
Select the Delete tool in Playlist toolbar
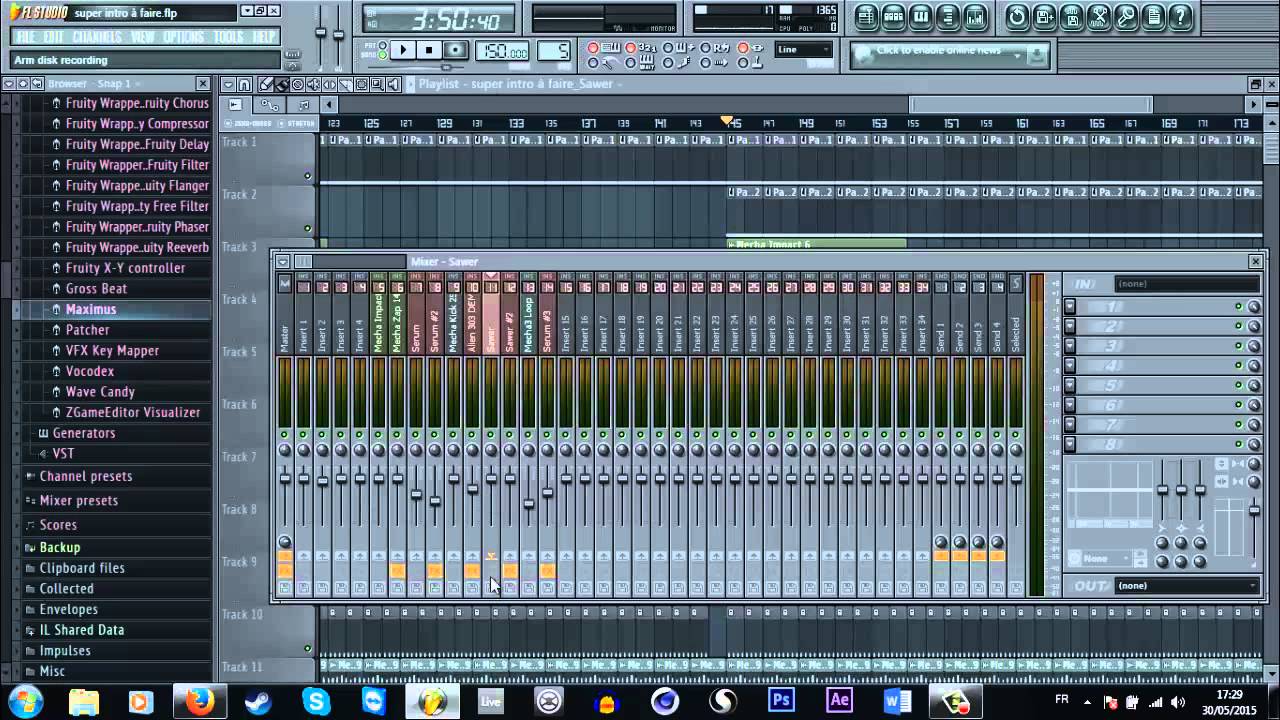(299, 85)
